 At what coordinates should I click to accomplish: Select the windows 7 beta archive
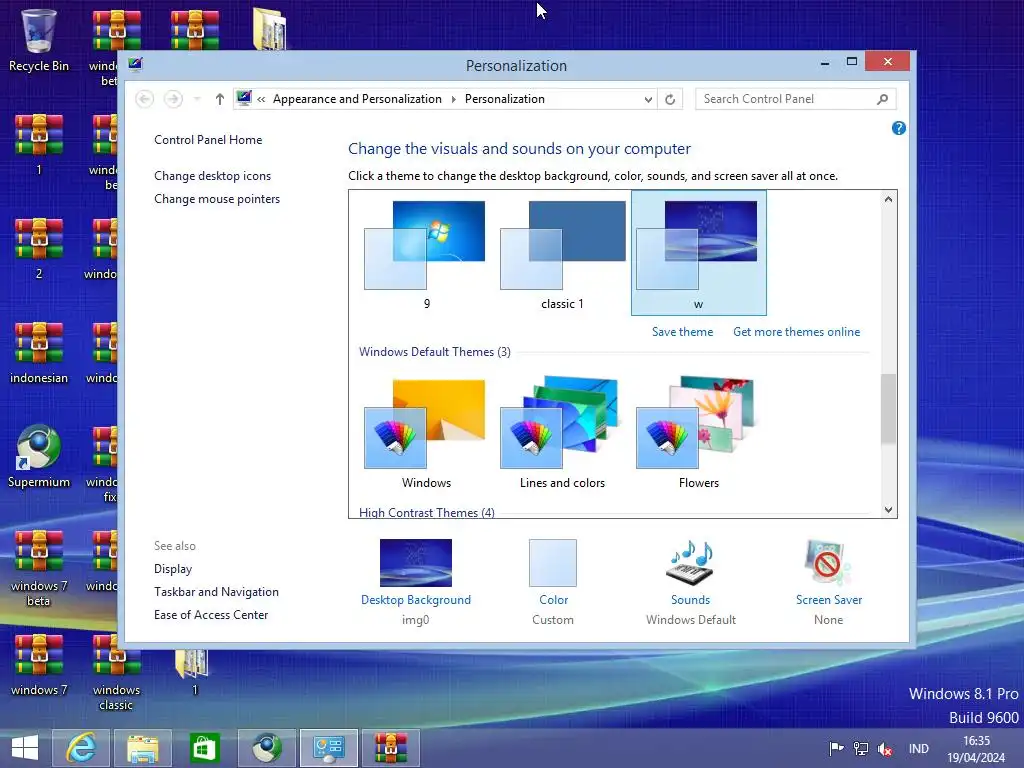click(x=39, y=568)
